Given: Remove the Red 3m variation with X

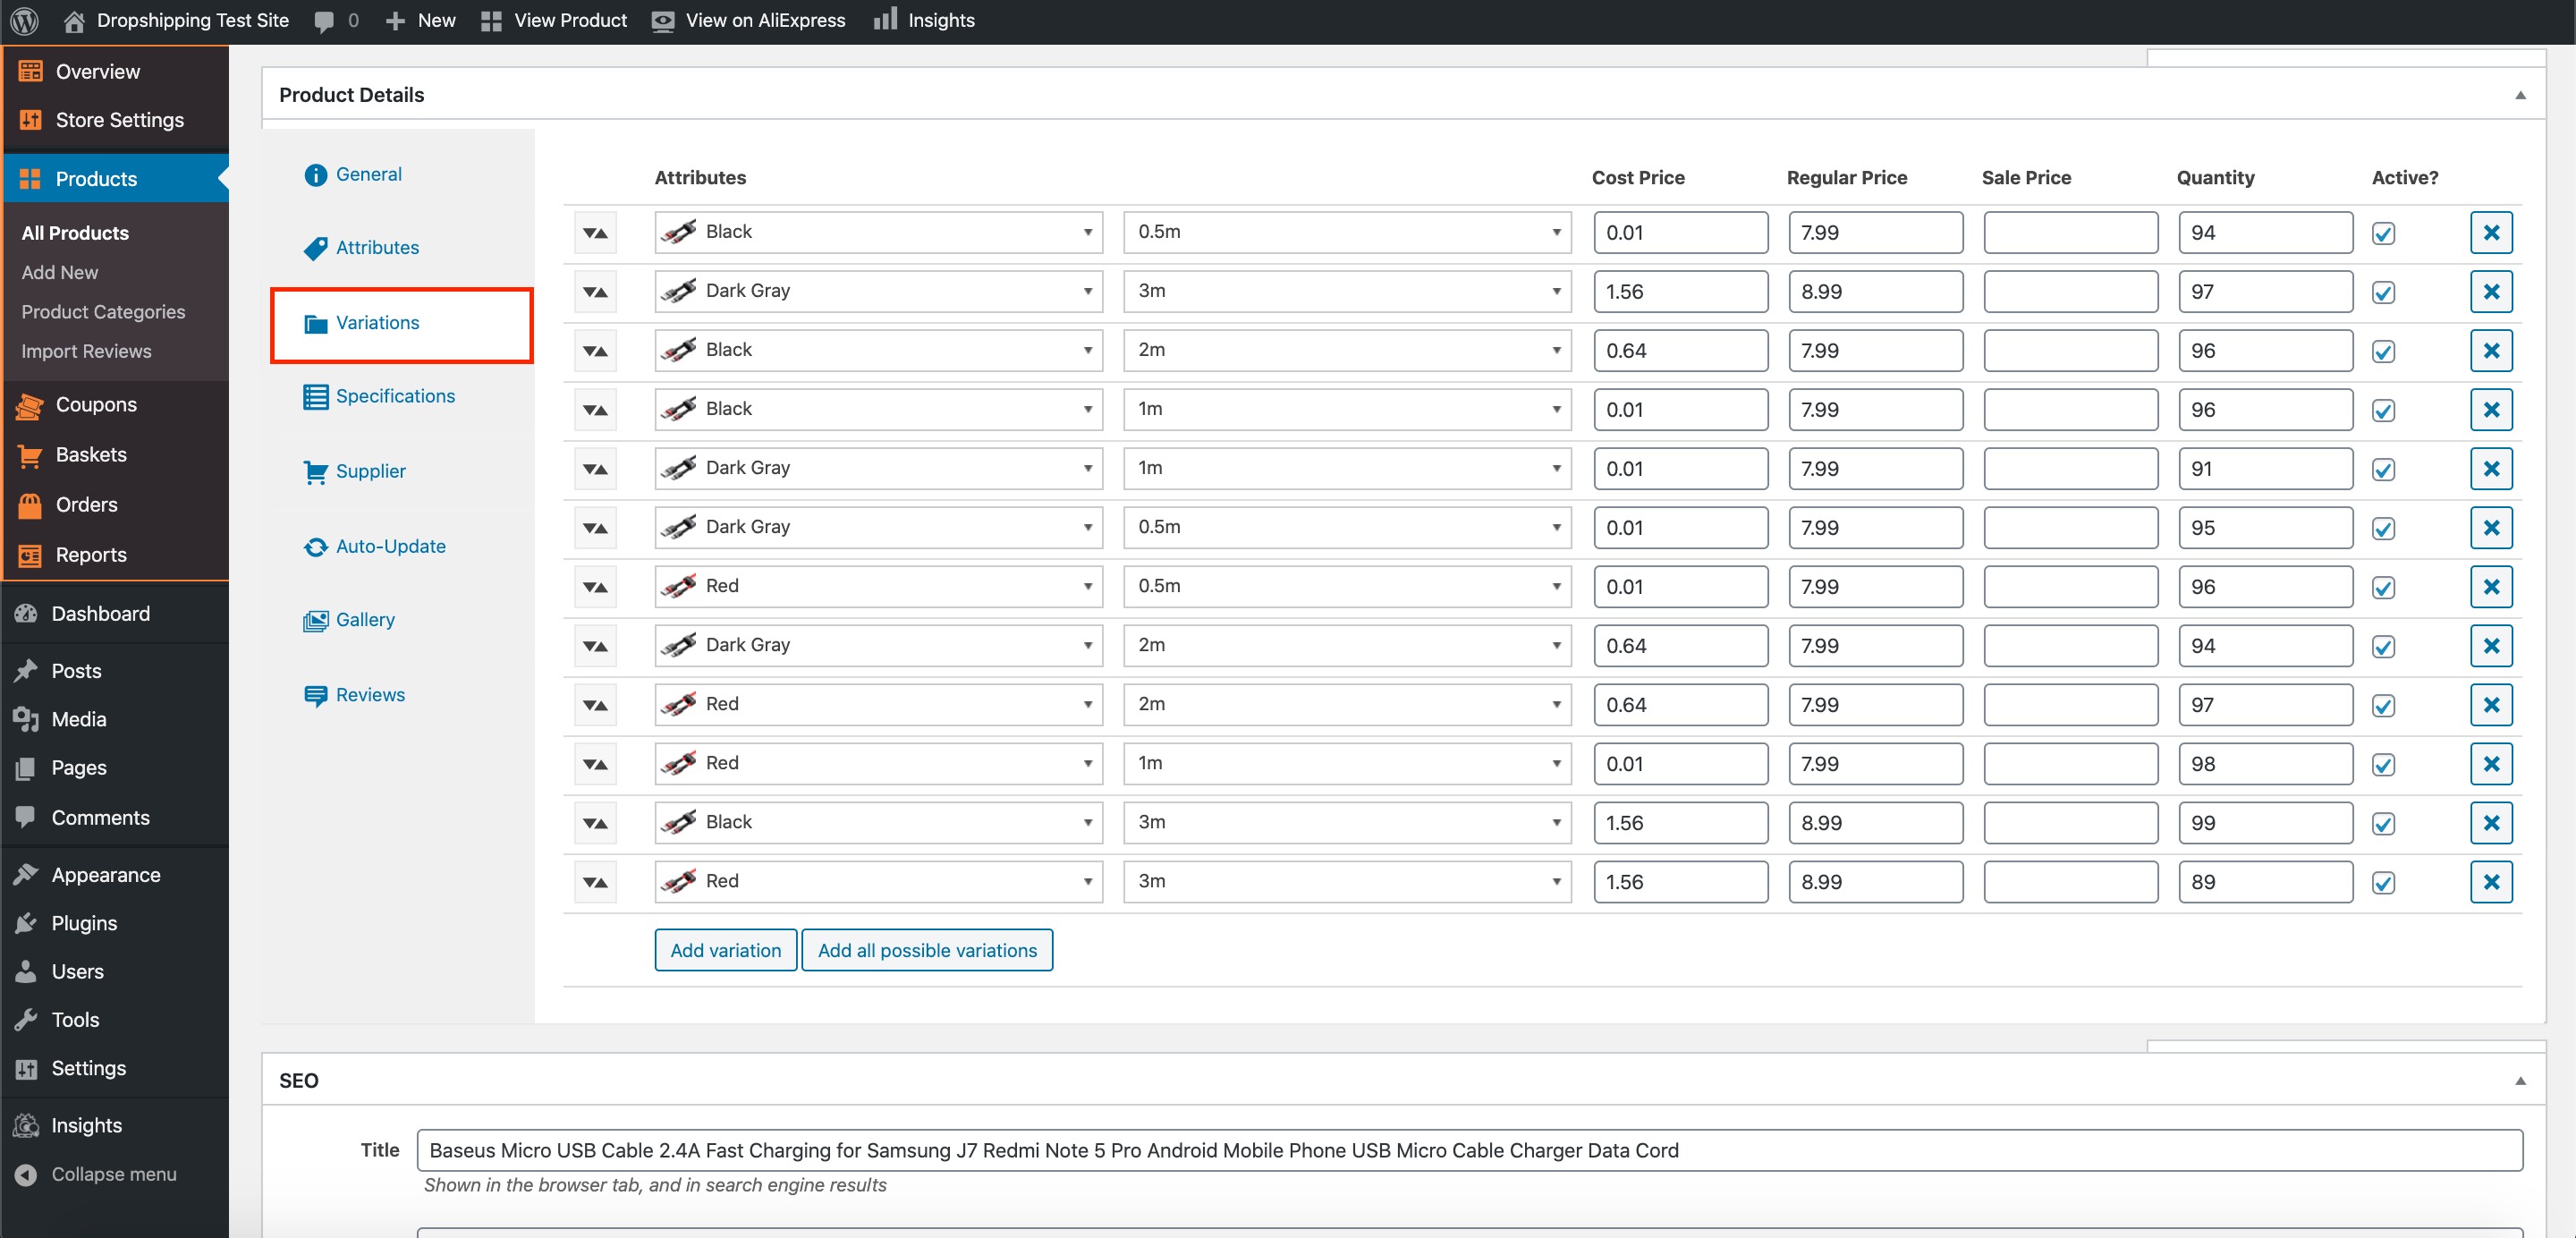Looking at the screenshot, I should (2490, 882).
